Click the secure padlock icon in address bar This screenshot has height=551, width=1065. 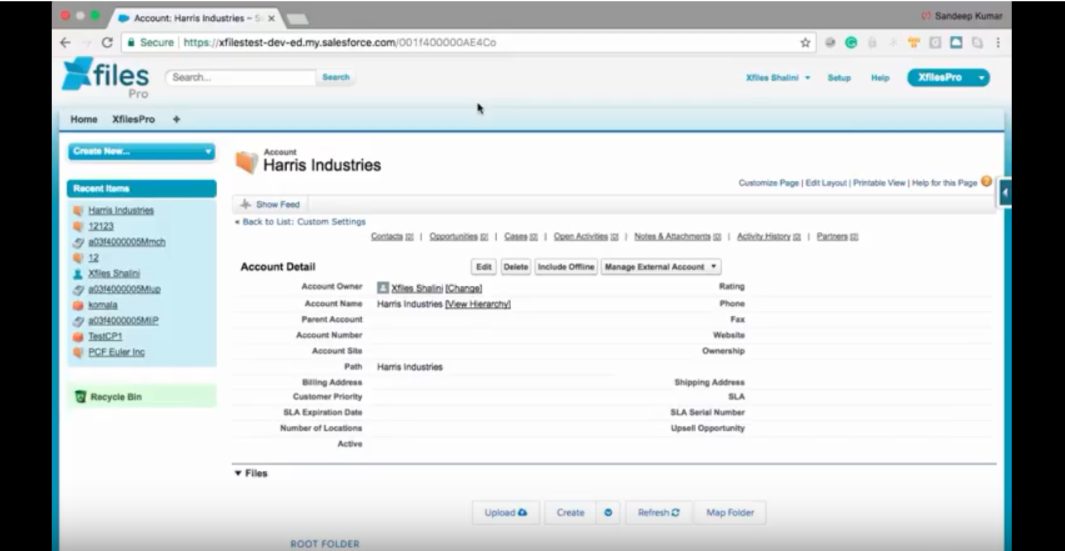click(x=131, y=42)
